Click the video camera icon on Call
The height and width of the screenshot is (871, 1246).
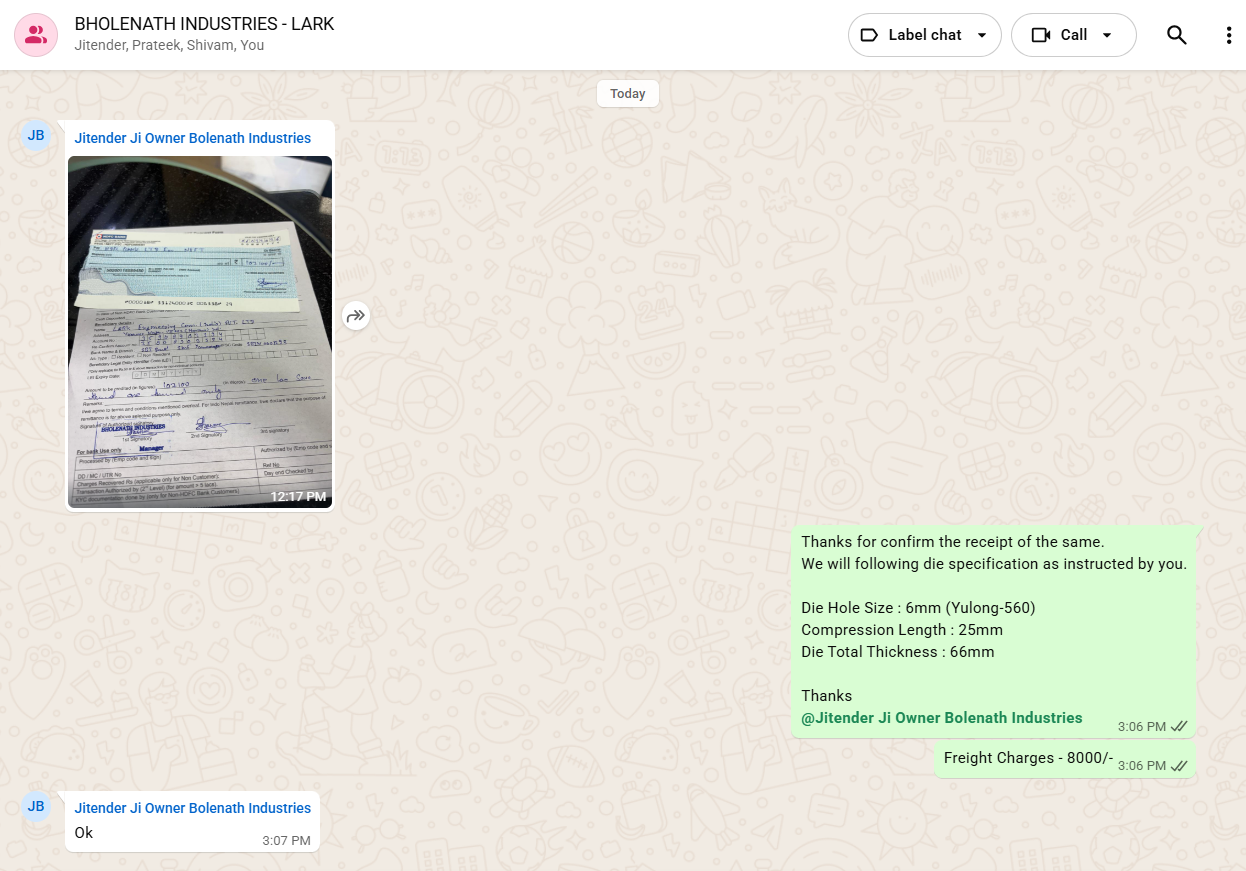[x=1041, y=35]
